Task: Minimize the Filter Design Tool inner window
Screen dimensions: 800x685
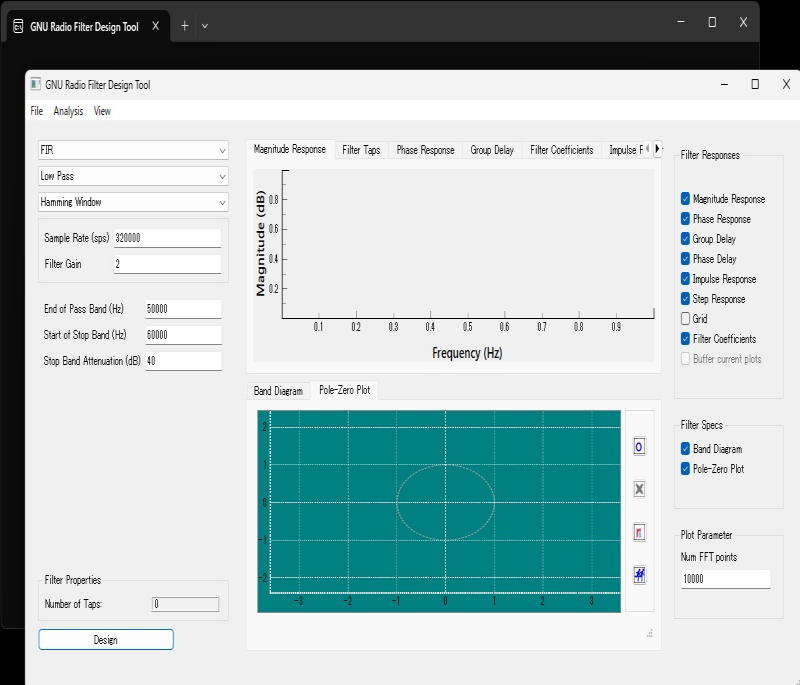Action: point(724,84)
